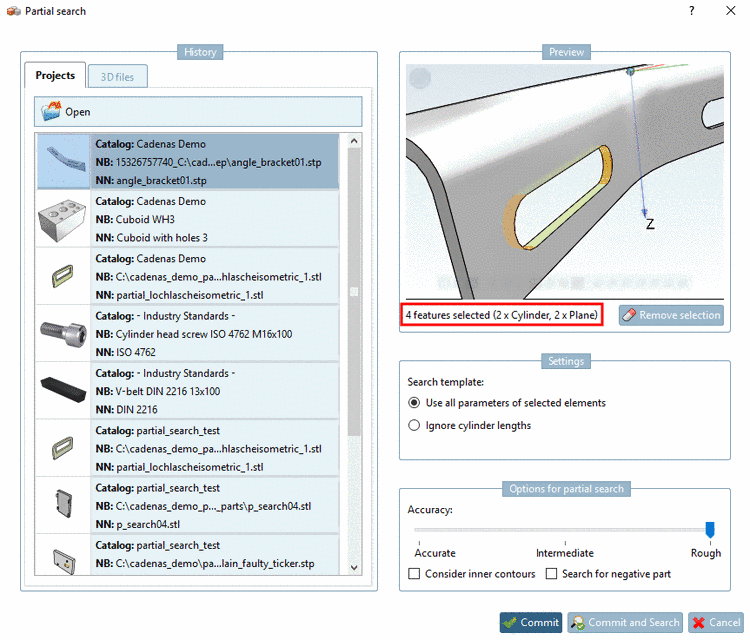Click the history list scrollbar thumb

(354, 292)
